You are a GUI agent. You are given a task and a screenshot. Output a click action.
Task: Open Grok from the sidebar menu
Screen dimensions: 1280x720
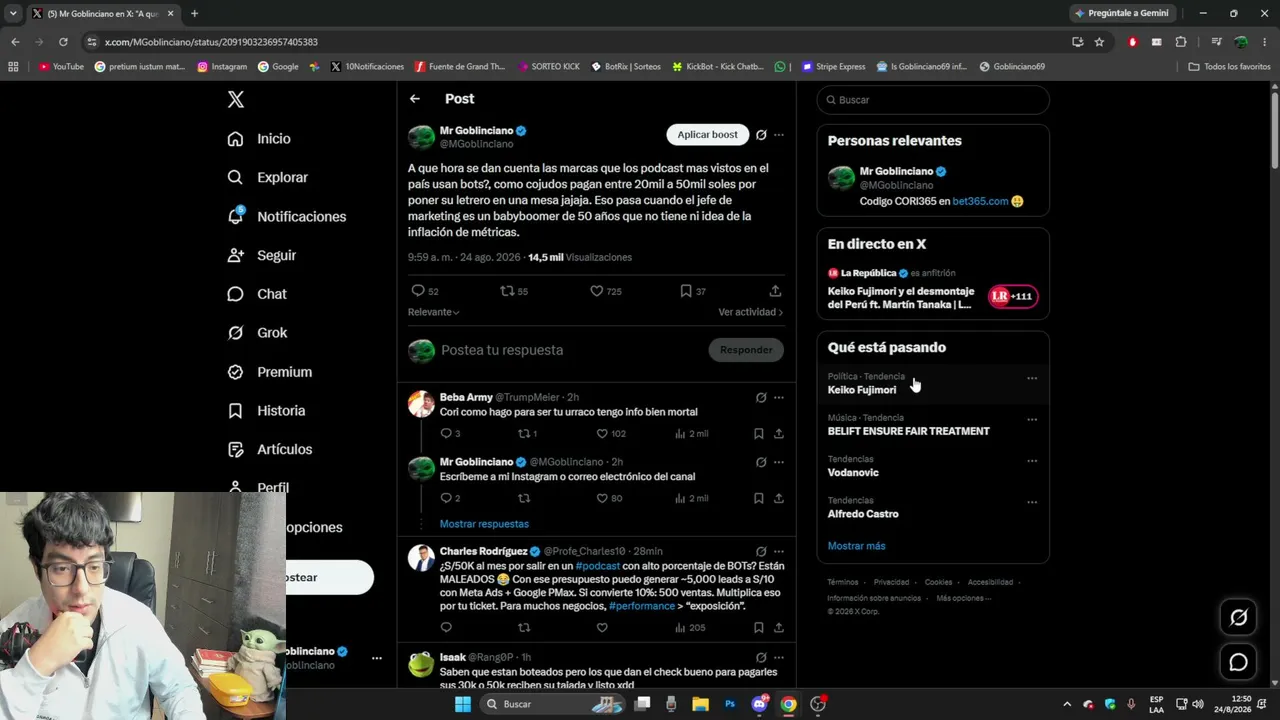[x=257, y=333]
